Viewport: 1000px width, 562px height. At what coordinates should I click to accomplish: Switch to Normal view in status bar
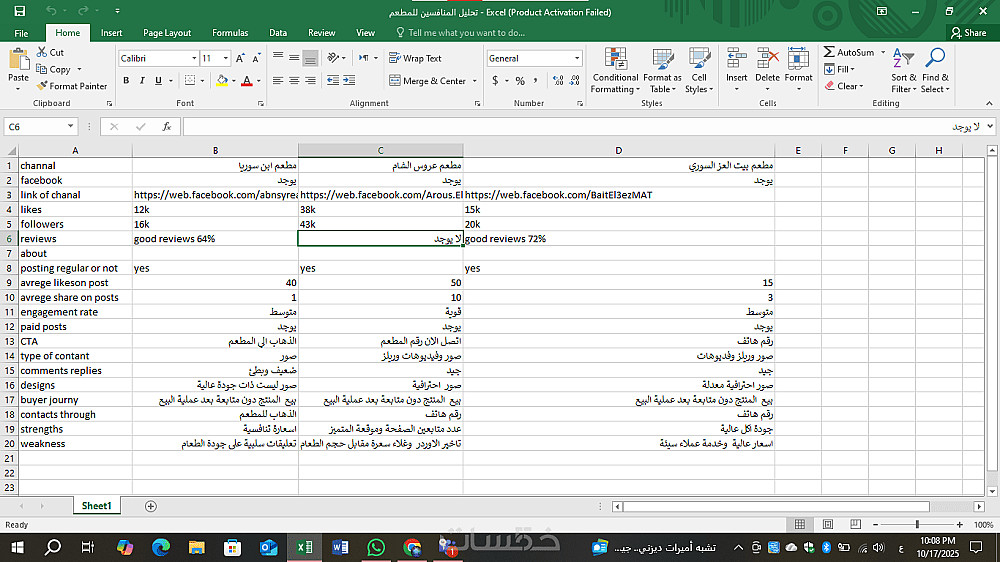[800, 524]
